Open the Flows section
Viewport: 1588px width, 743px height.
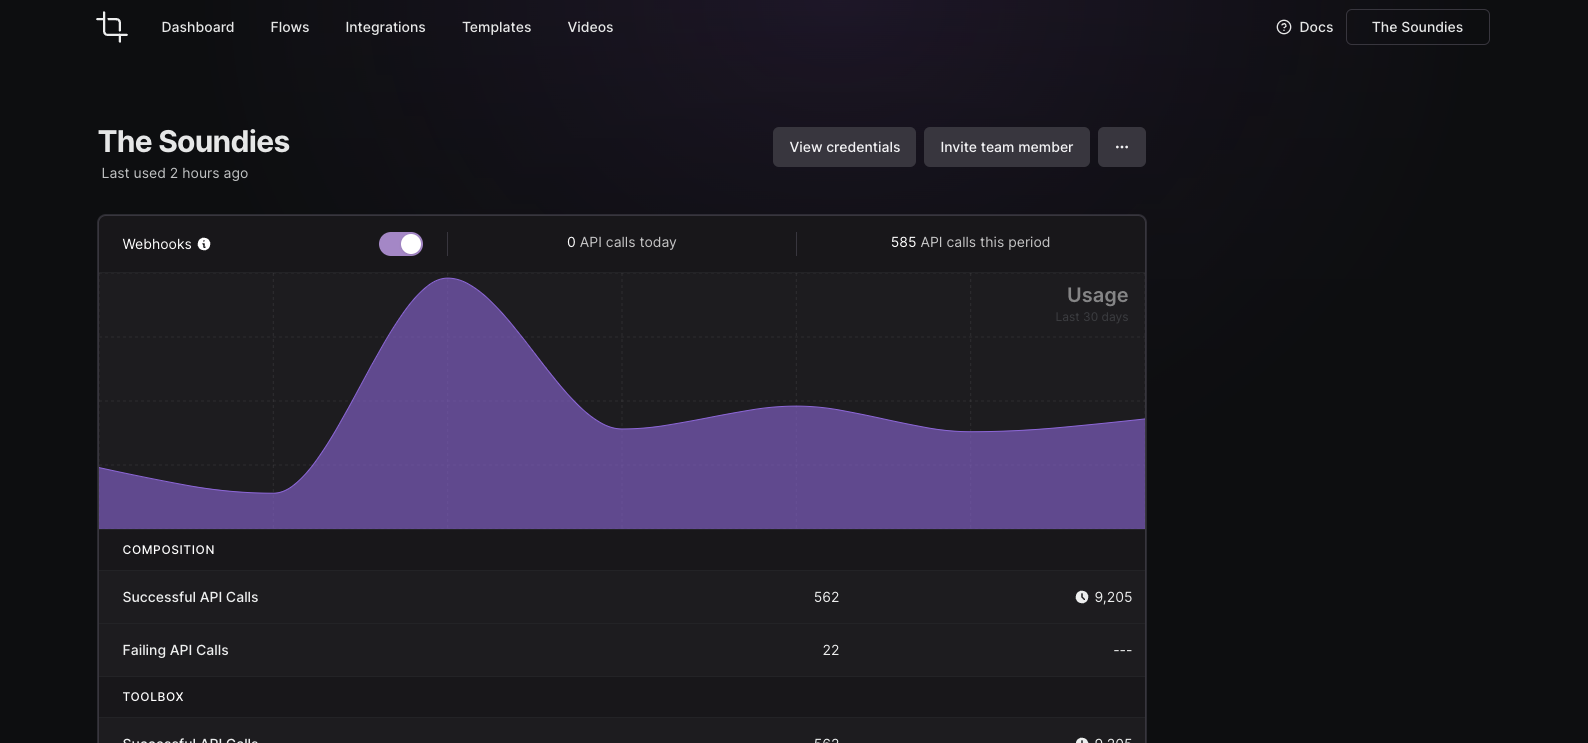[x=290, y=27]
